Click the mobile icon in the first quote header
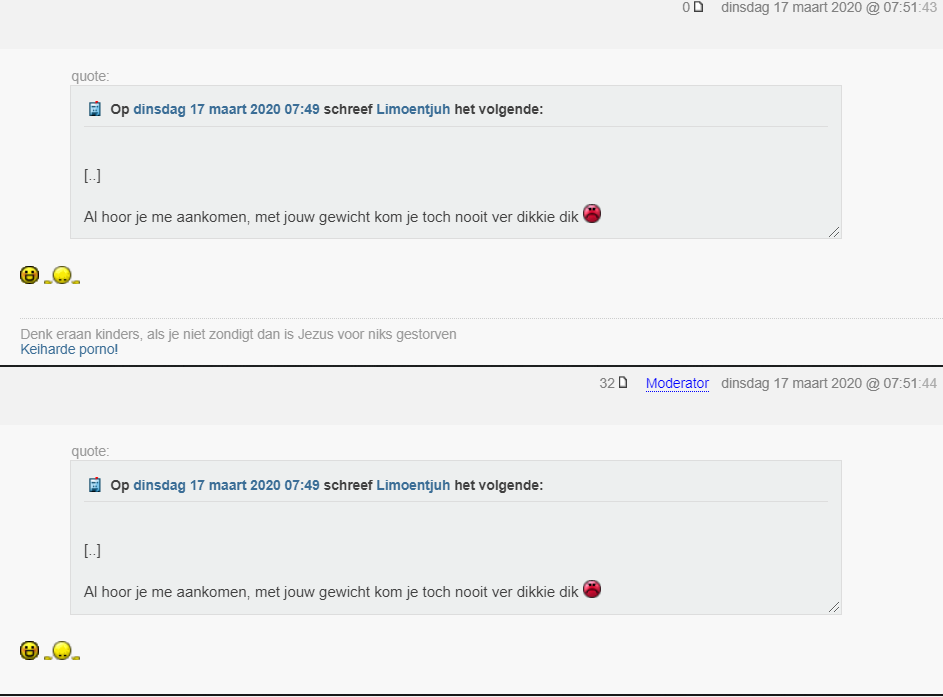This screenshot has width=943, height=697. (95, 109)
